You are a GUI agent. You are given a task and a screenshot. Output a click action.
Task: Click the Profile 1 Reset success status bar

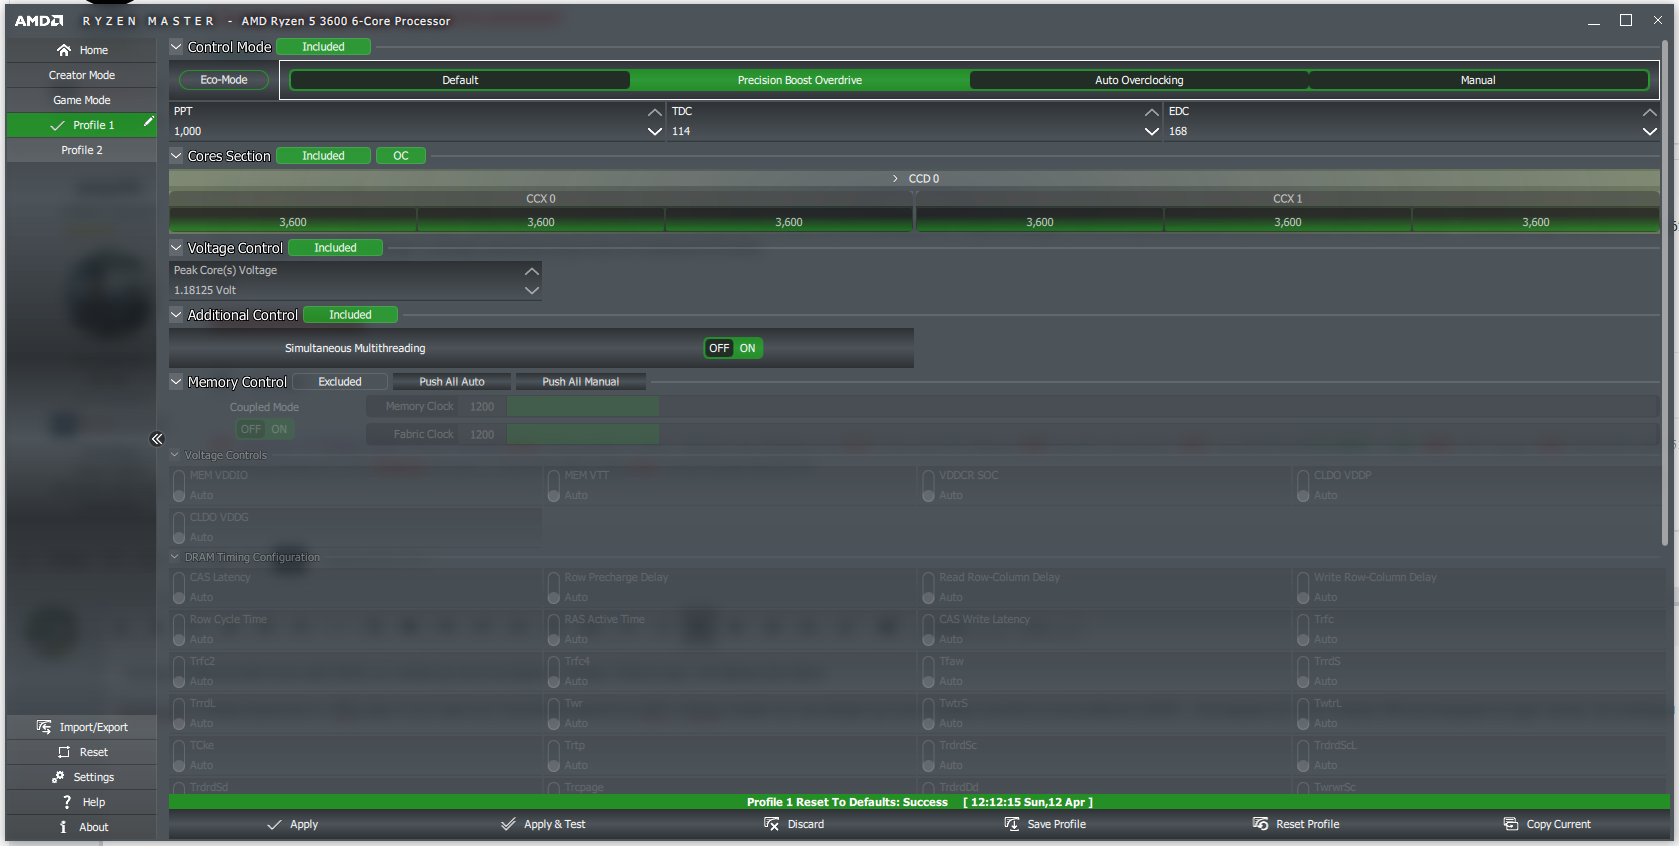click(x=919, y=802)
